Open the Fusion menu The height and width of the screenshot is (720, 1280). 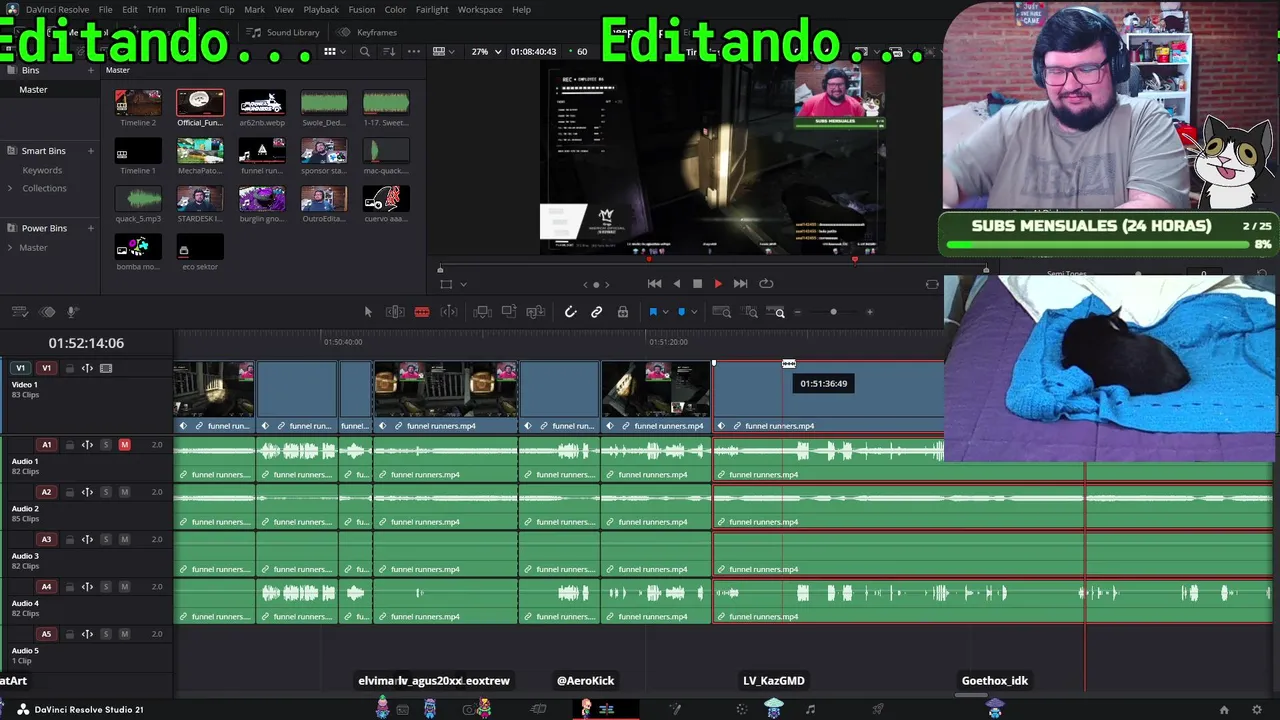pyautogui.click(x=362, y=10)
